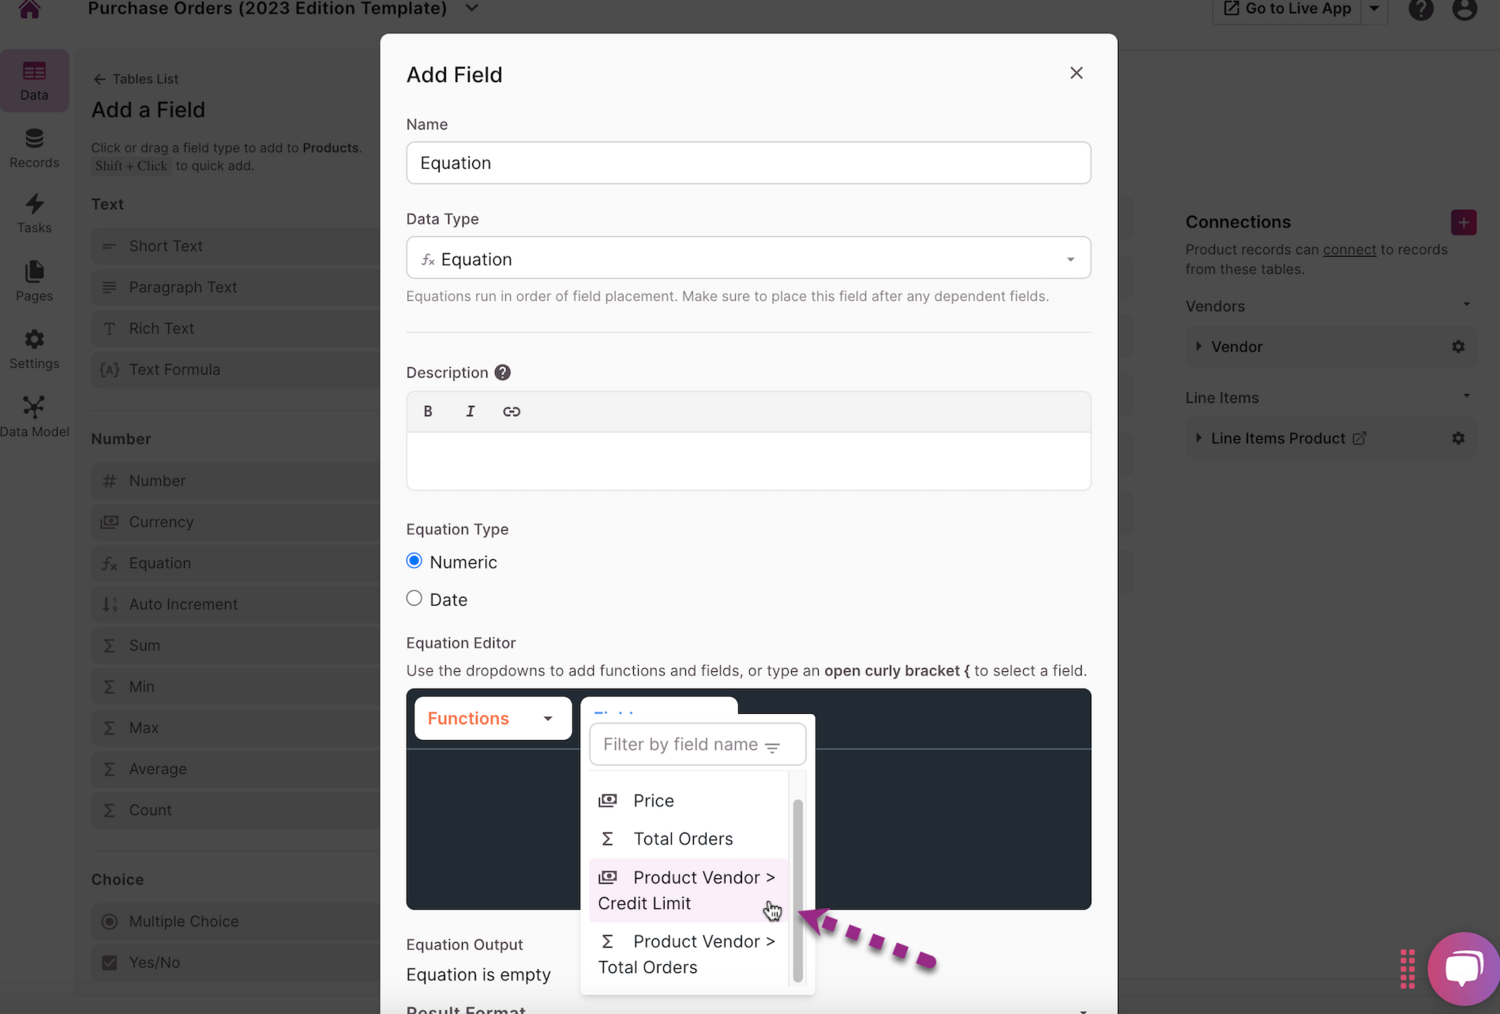
Task: Open Records in the left sidebar
Action: pyautogui.click(x=34, y=148)
